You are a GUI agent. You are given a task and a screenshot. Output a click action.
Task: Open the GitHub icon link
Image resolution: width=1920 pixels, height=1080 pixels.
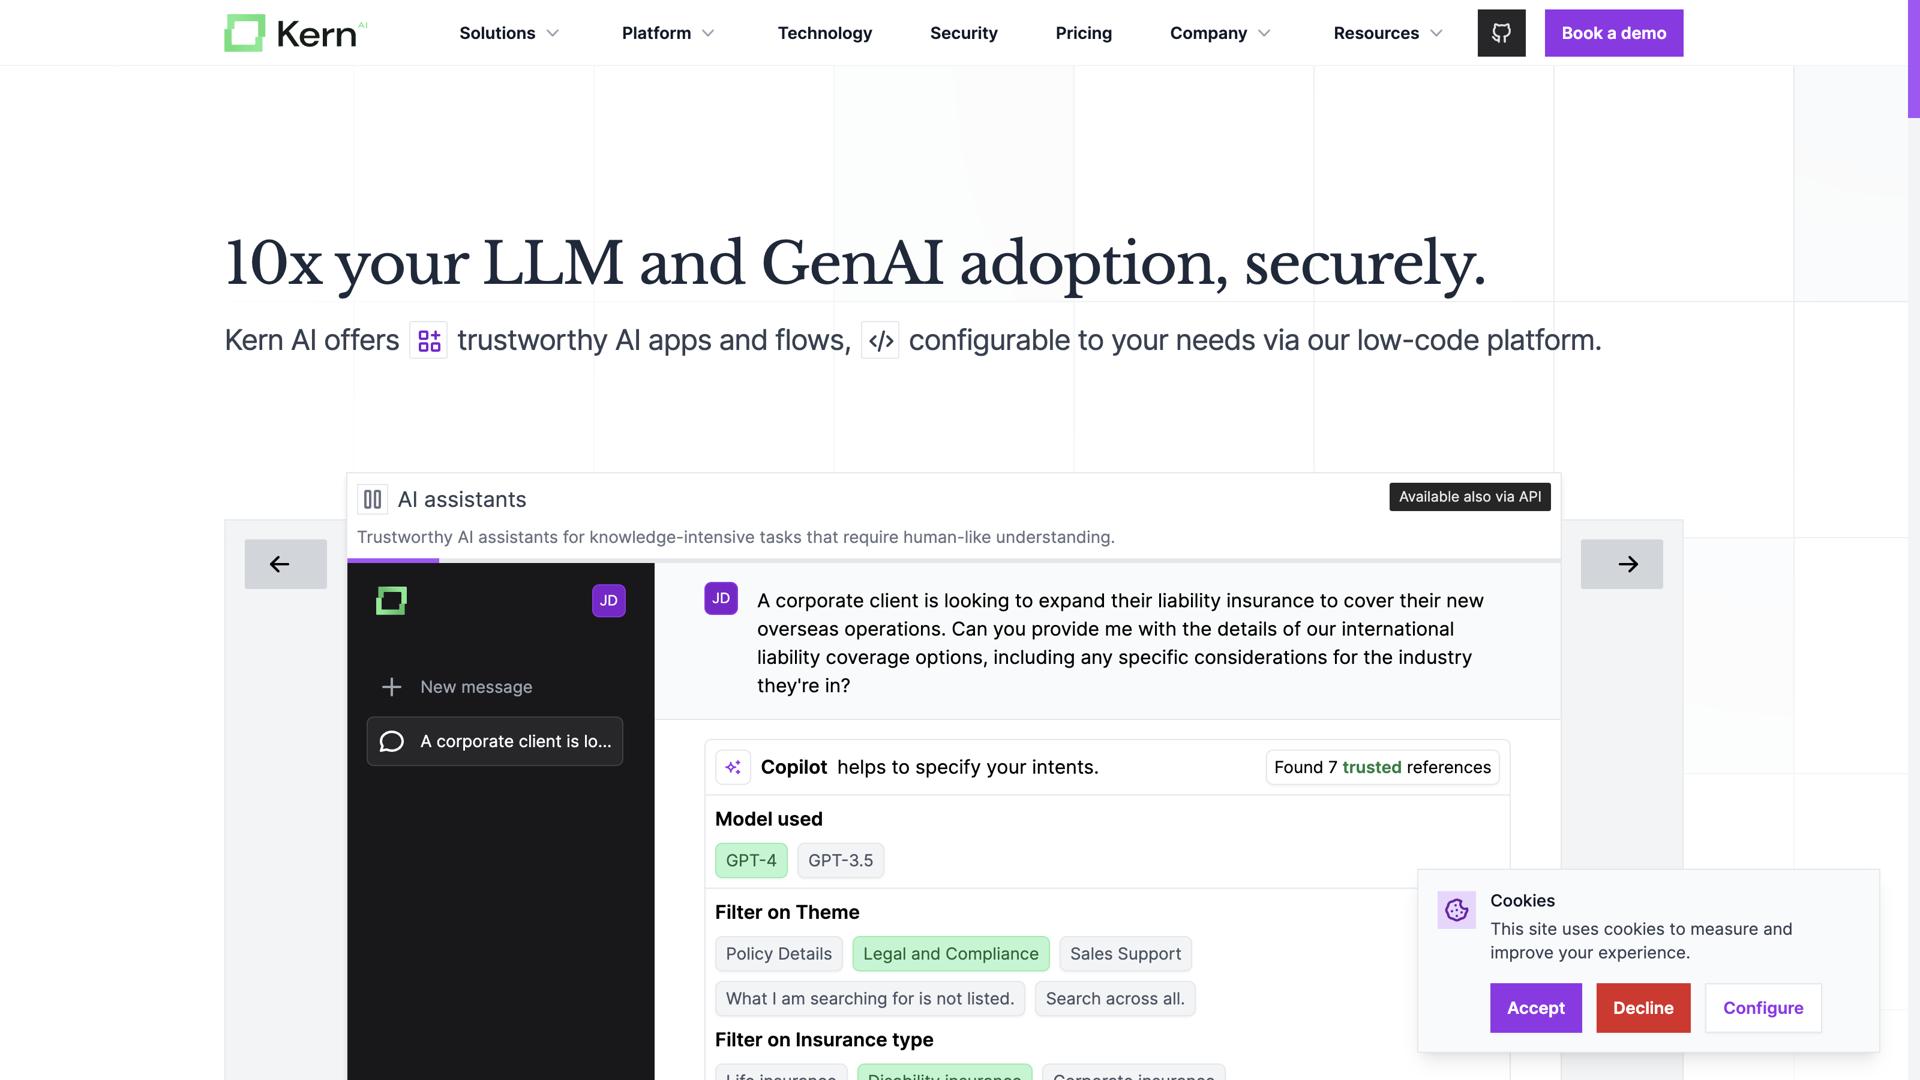pyautogui.click(x=1501, y=33)
